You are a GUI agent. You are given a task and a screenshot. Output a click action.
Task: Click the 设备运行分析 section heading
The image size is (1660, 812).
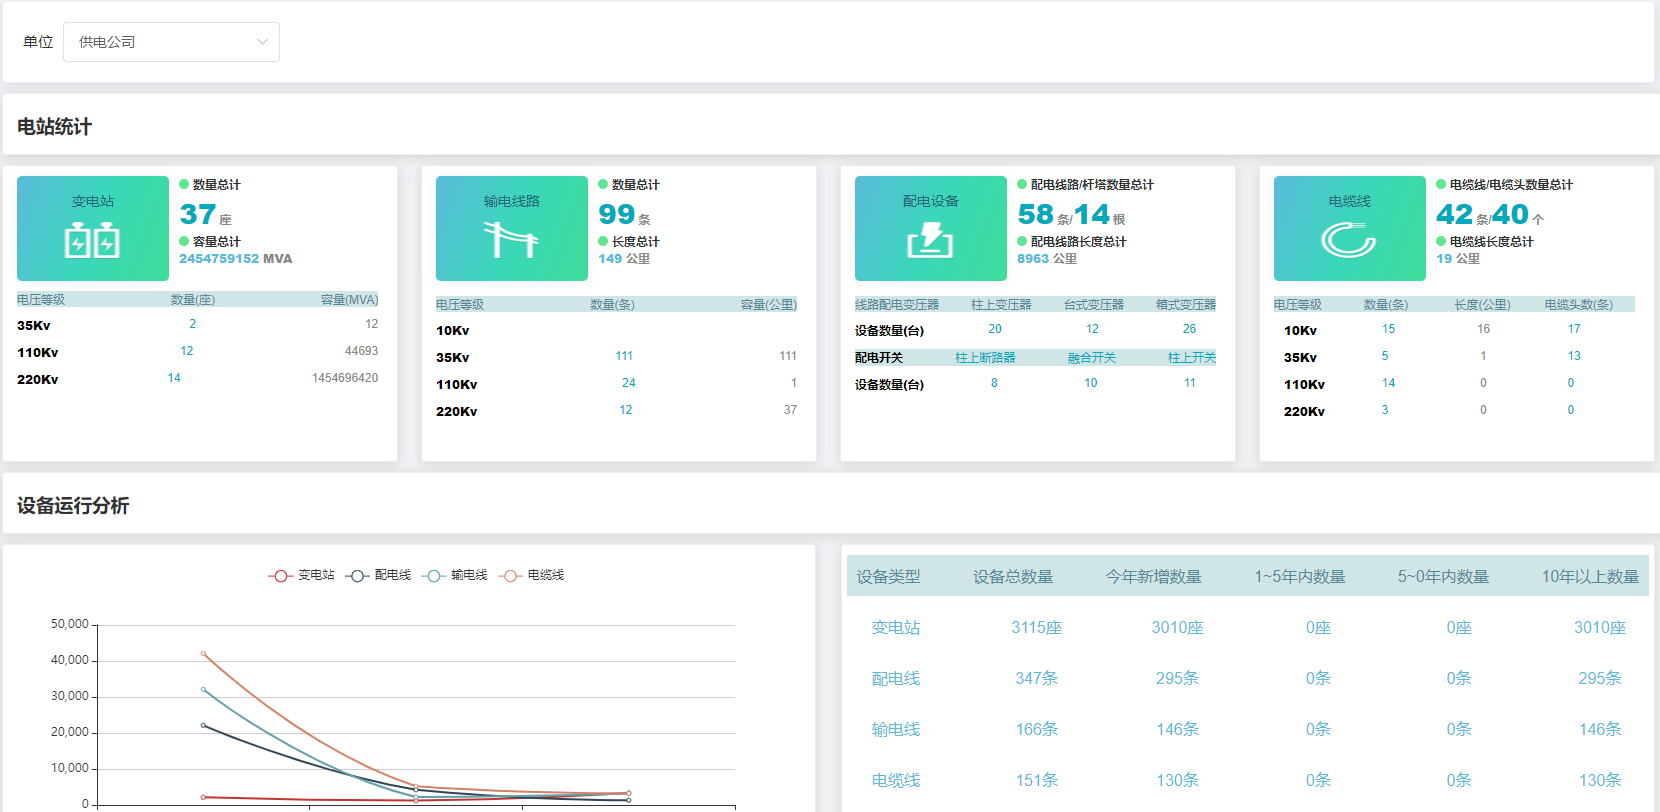click(x=73, y=506)
